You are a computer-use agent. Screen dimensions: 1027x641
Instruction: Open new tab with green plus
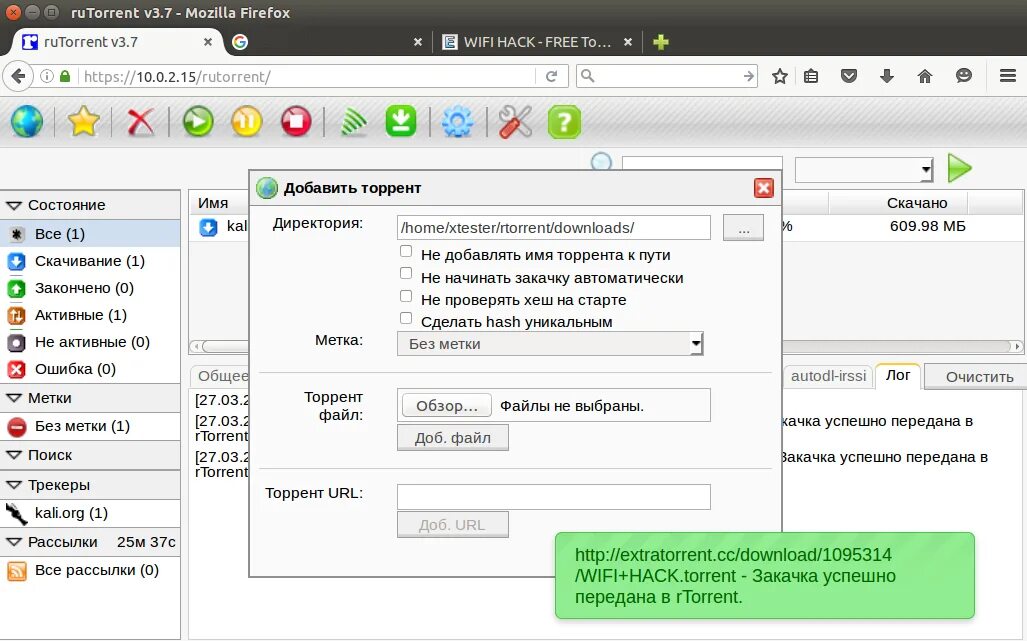pyautogui.click(x=661, y=42)
